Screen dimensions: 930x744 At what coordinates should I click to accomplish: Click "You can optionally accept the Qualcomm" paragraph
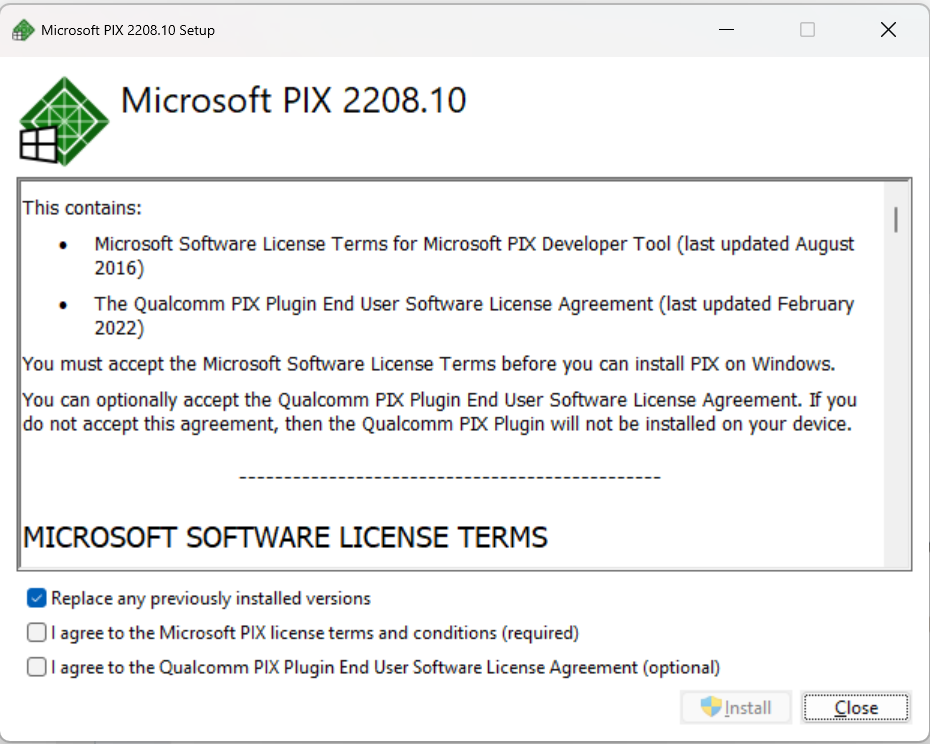coord(439,412)
